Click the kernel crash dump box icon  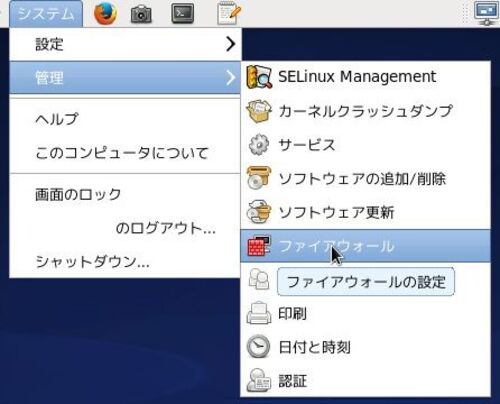coord(258,111)
